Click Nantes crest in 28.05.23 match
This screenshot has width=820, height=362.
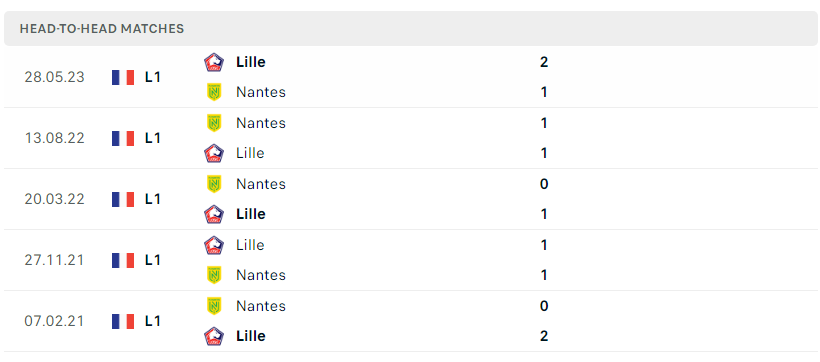click(214, 92)
